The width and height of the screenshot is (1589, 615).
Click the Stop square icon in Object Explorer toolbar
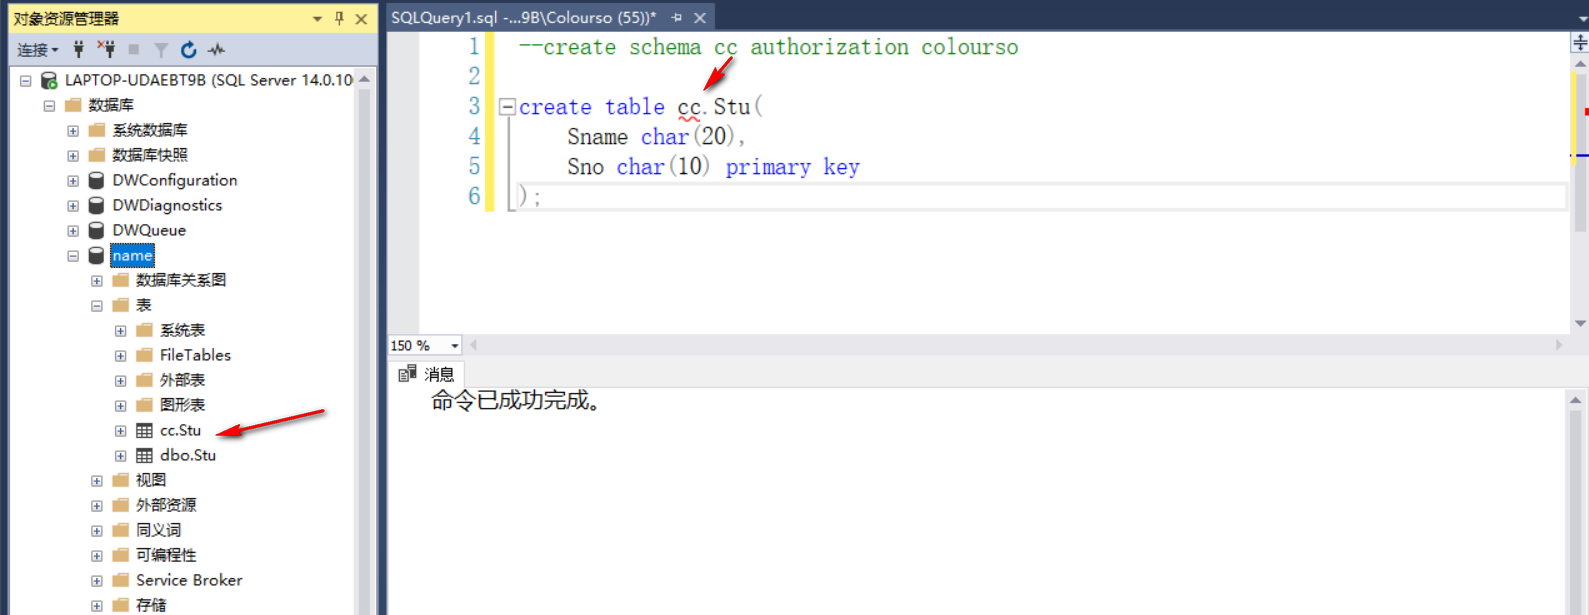pos(133,49)
